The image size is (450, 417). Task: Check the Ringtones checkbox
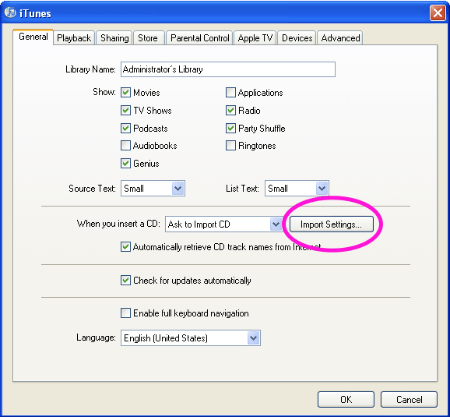(231, 146)
